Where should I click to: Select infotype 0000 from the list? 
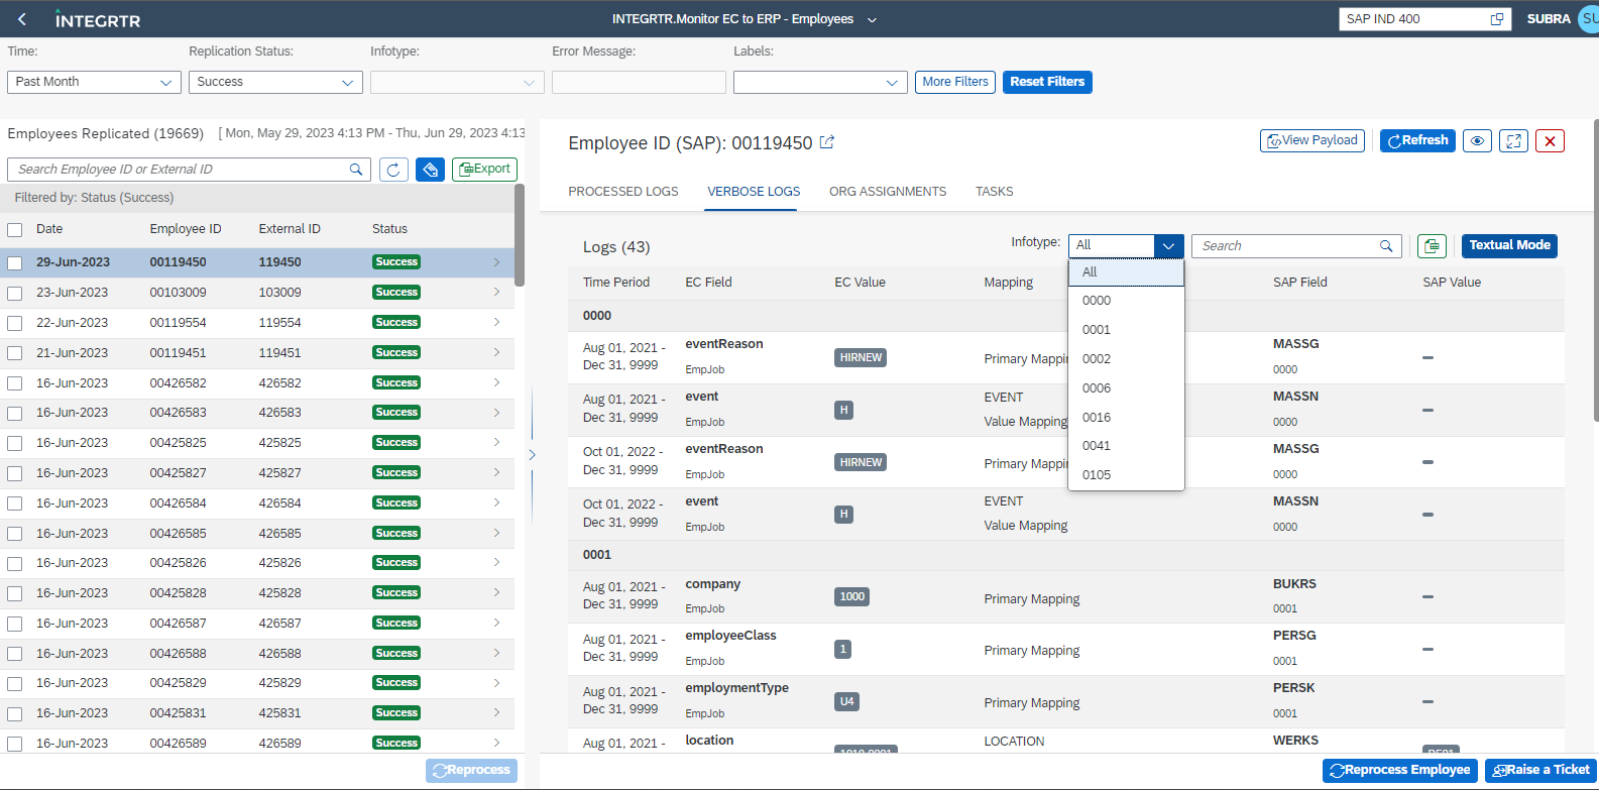tap(1126, 300)
